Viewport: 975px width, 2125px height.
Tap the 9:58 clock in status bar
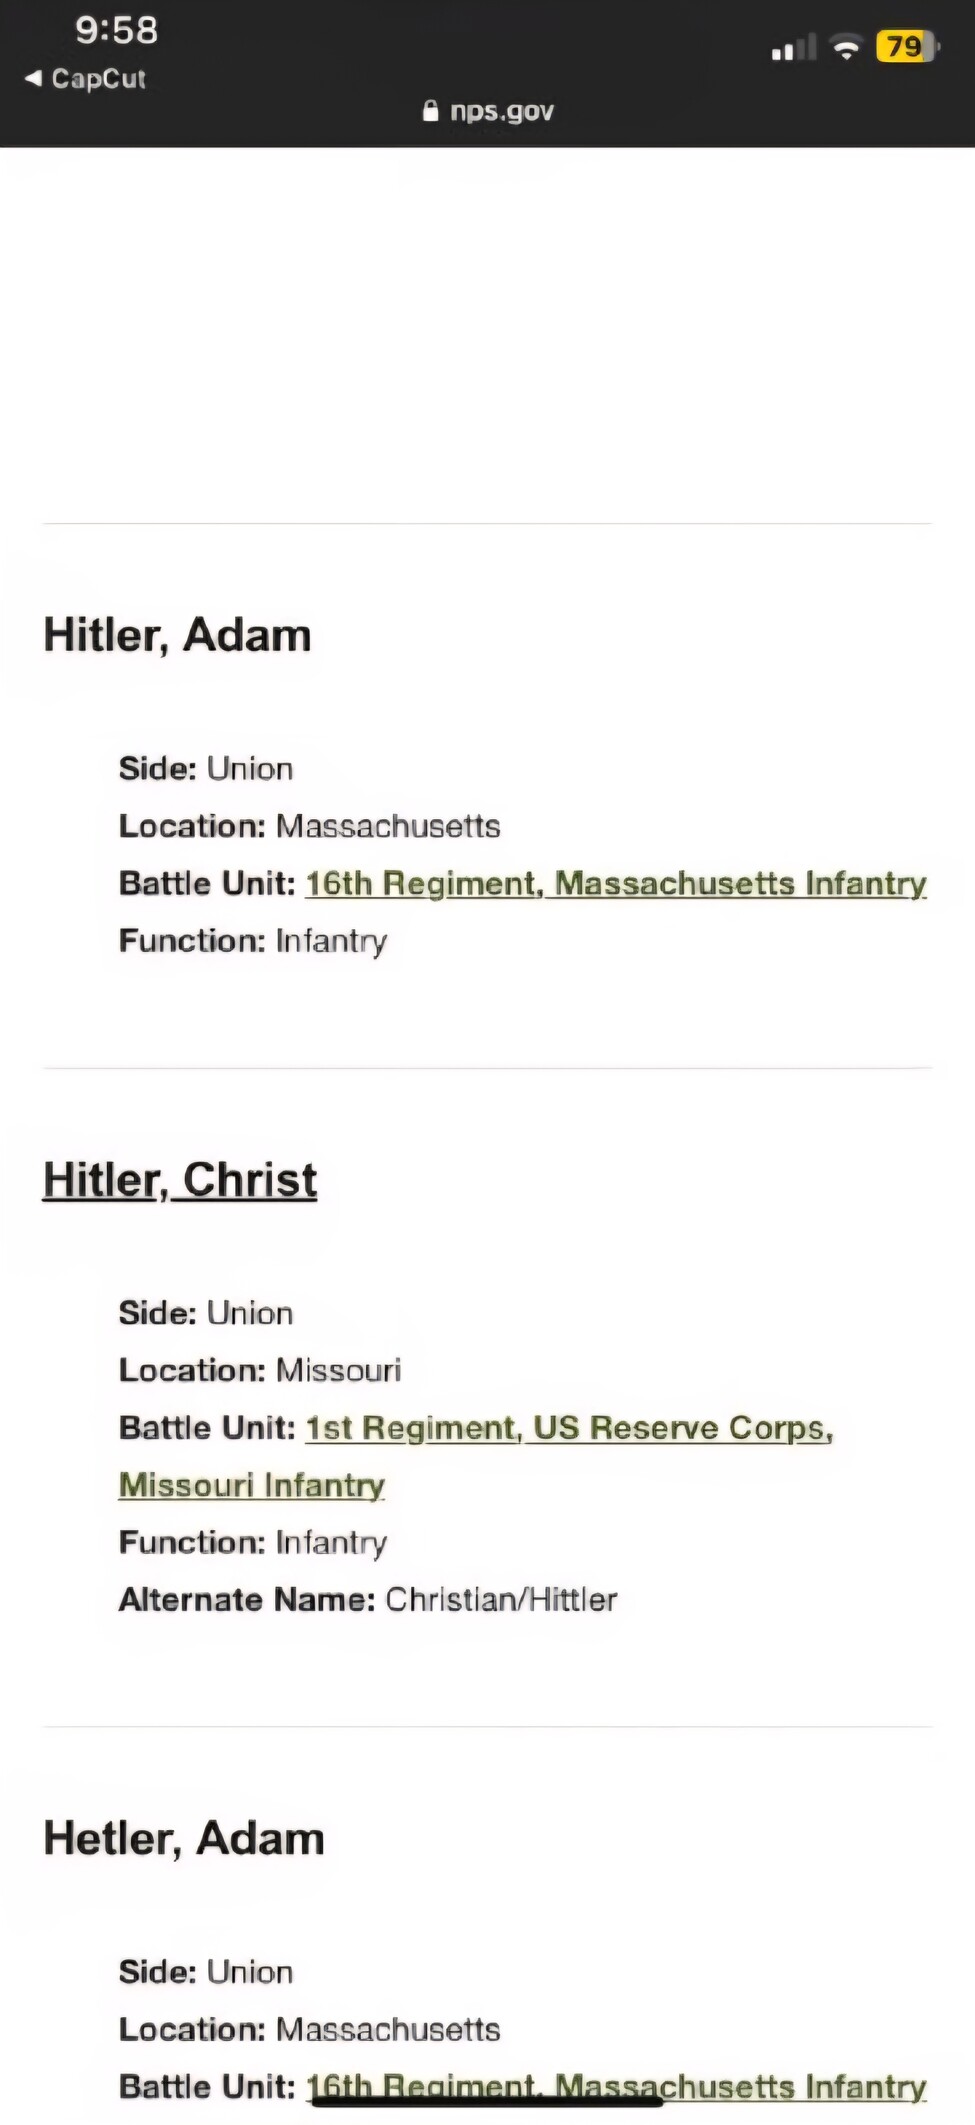coord(117,30)
